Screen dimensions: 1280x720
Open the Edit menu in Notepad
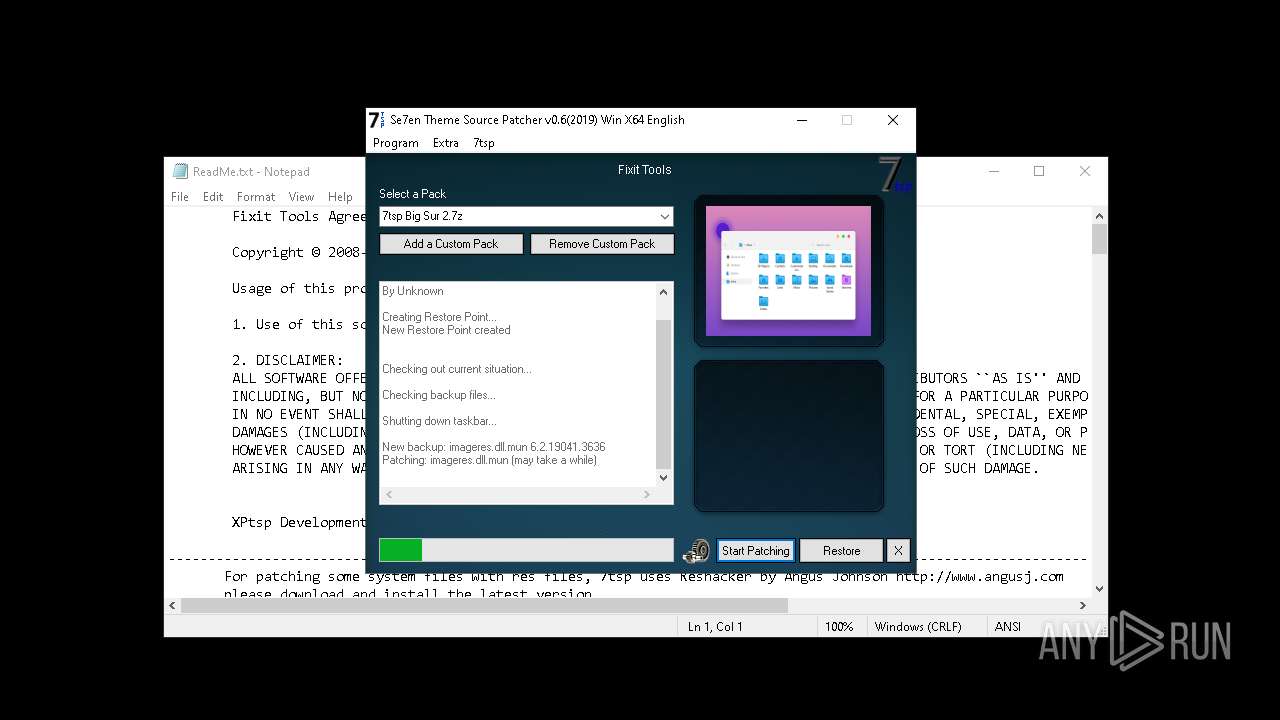click(213, 197)
